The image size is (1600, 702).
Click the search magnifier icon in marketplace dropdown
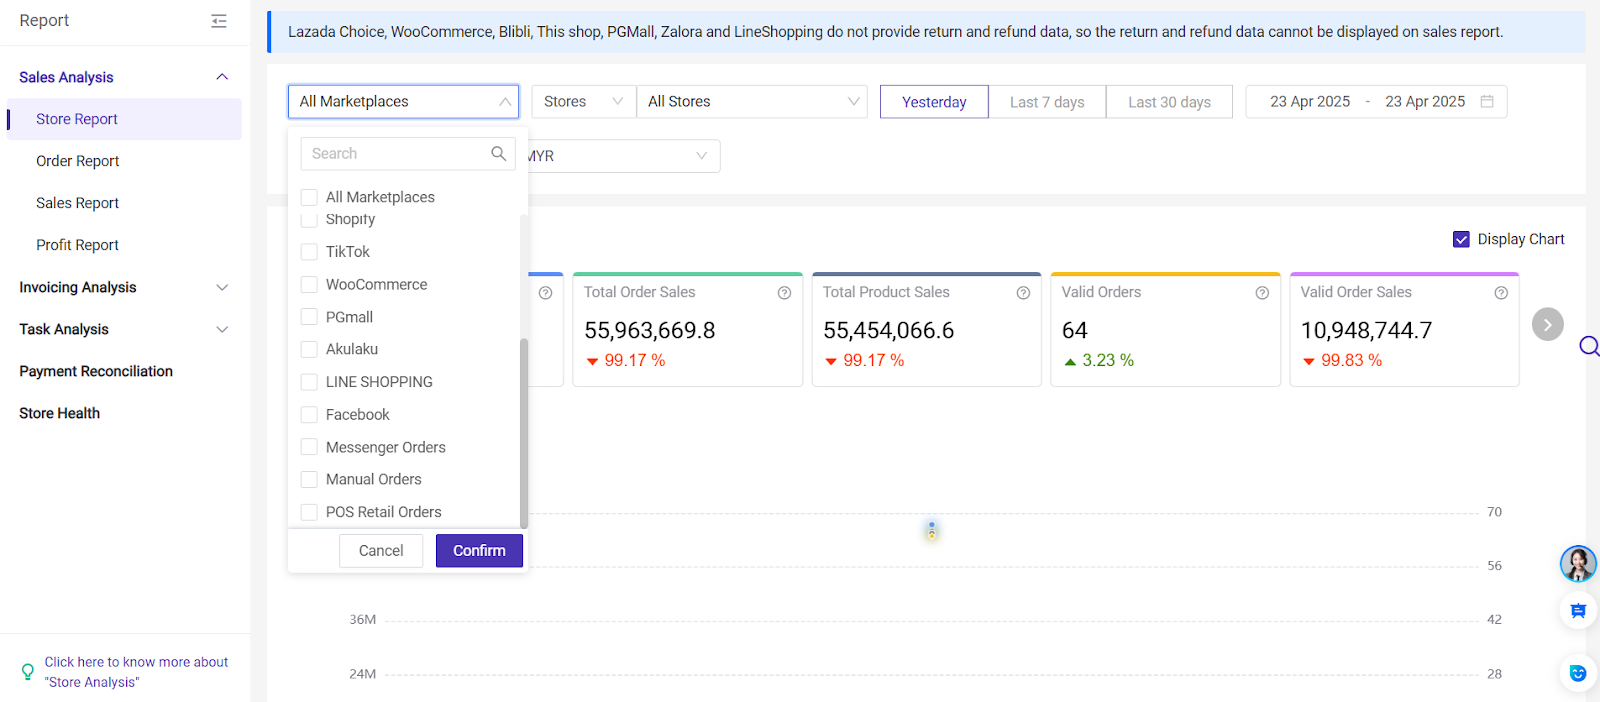(x=498, y=153)
